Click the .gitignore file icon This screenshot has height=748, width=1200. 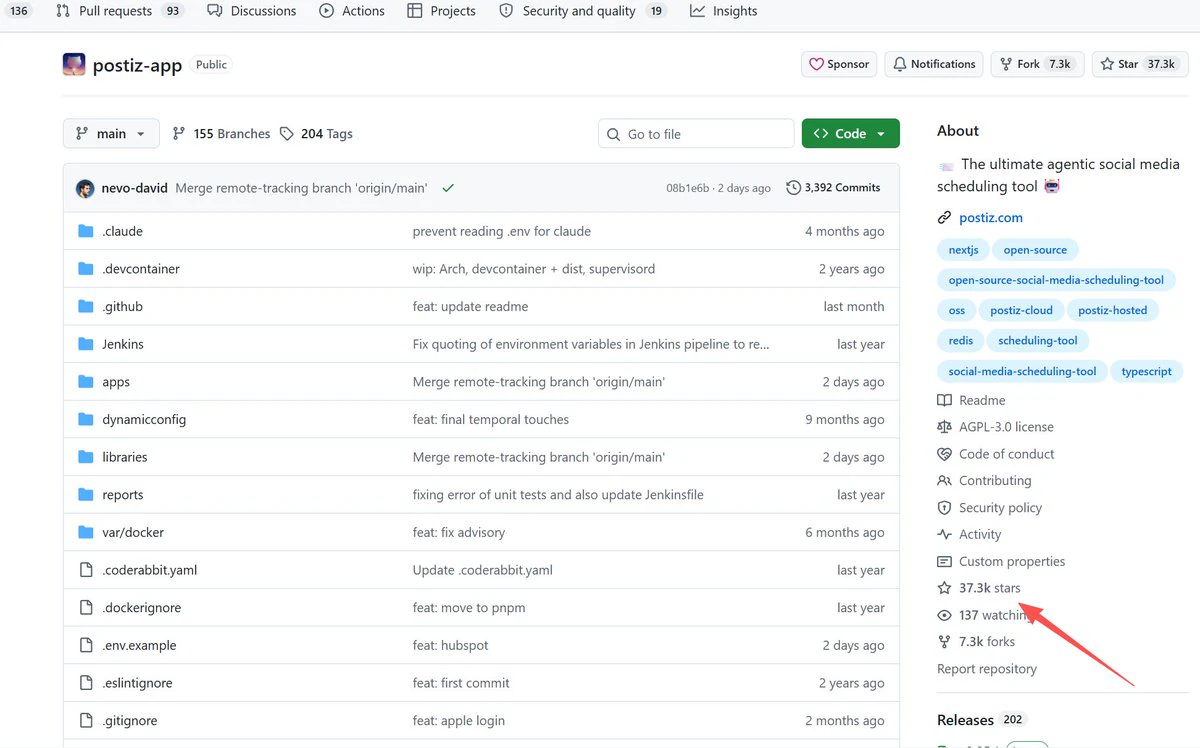(85, 721)
